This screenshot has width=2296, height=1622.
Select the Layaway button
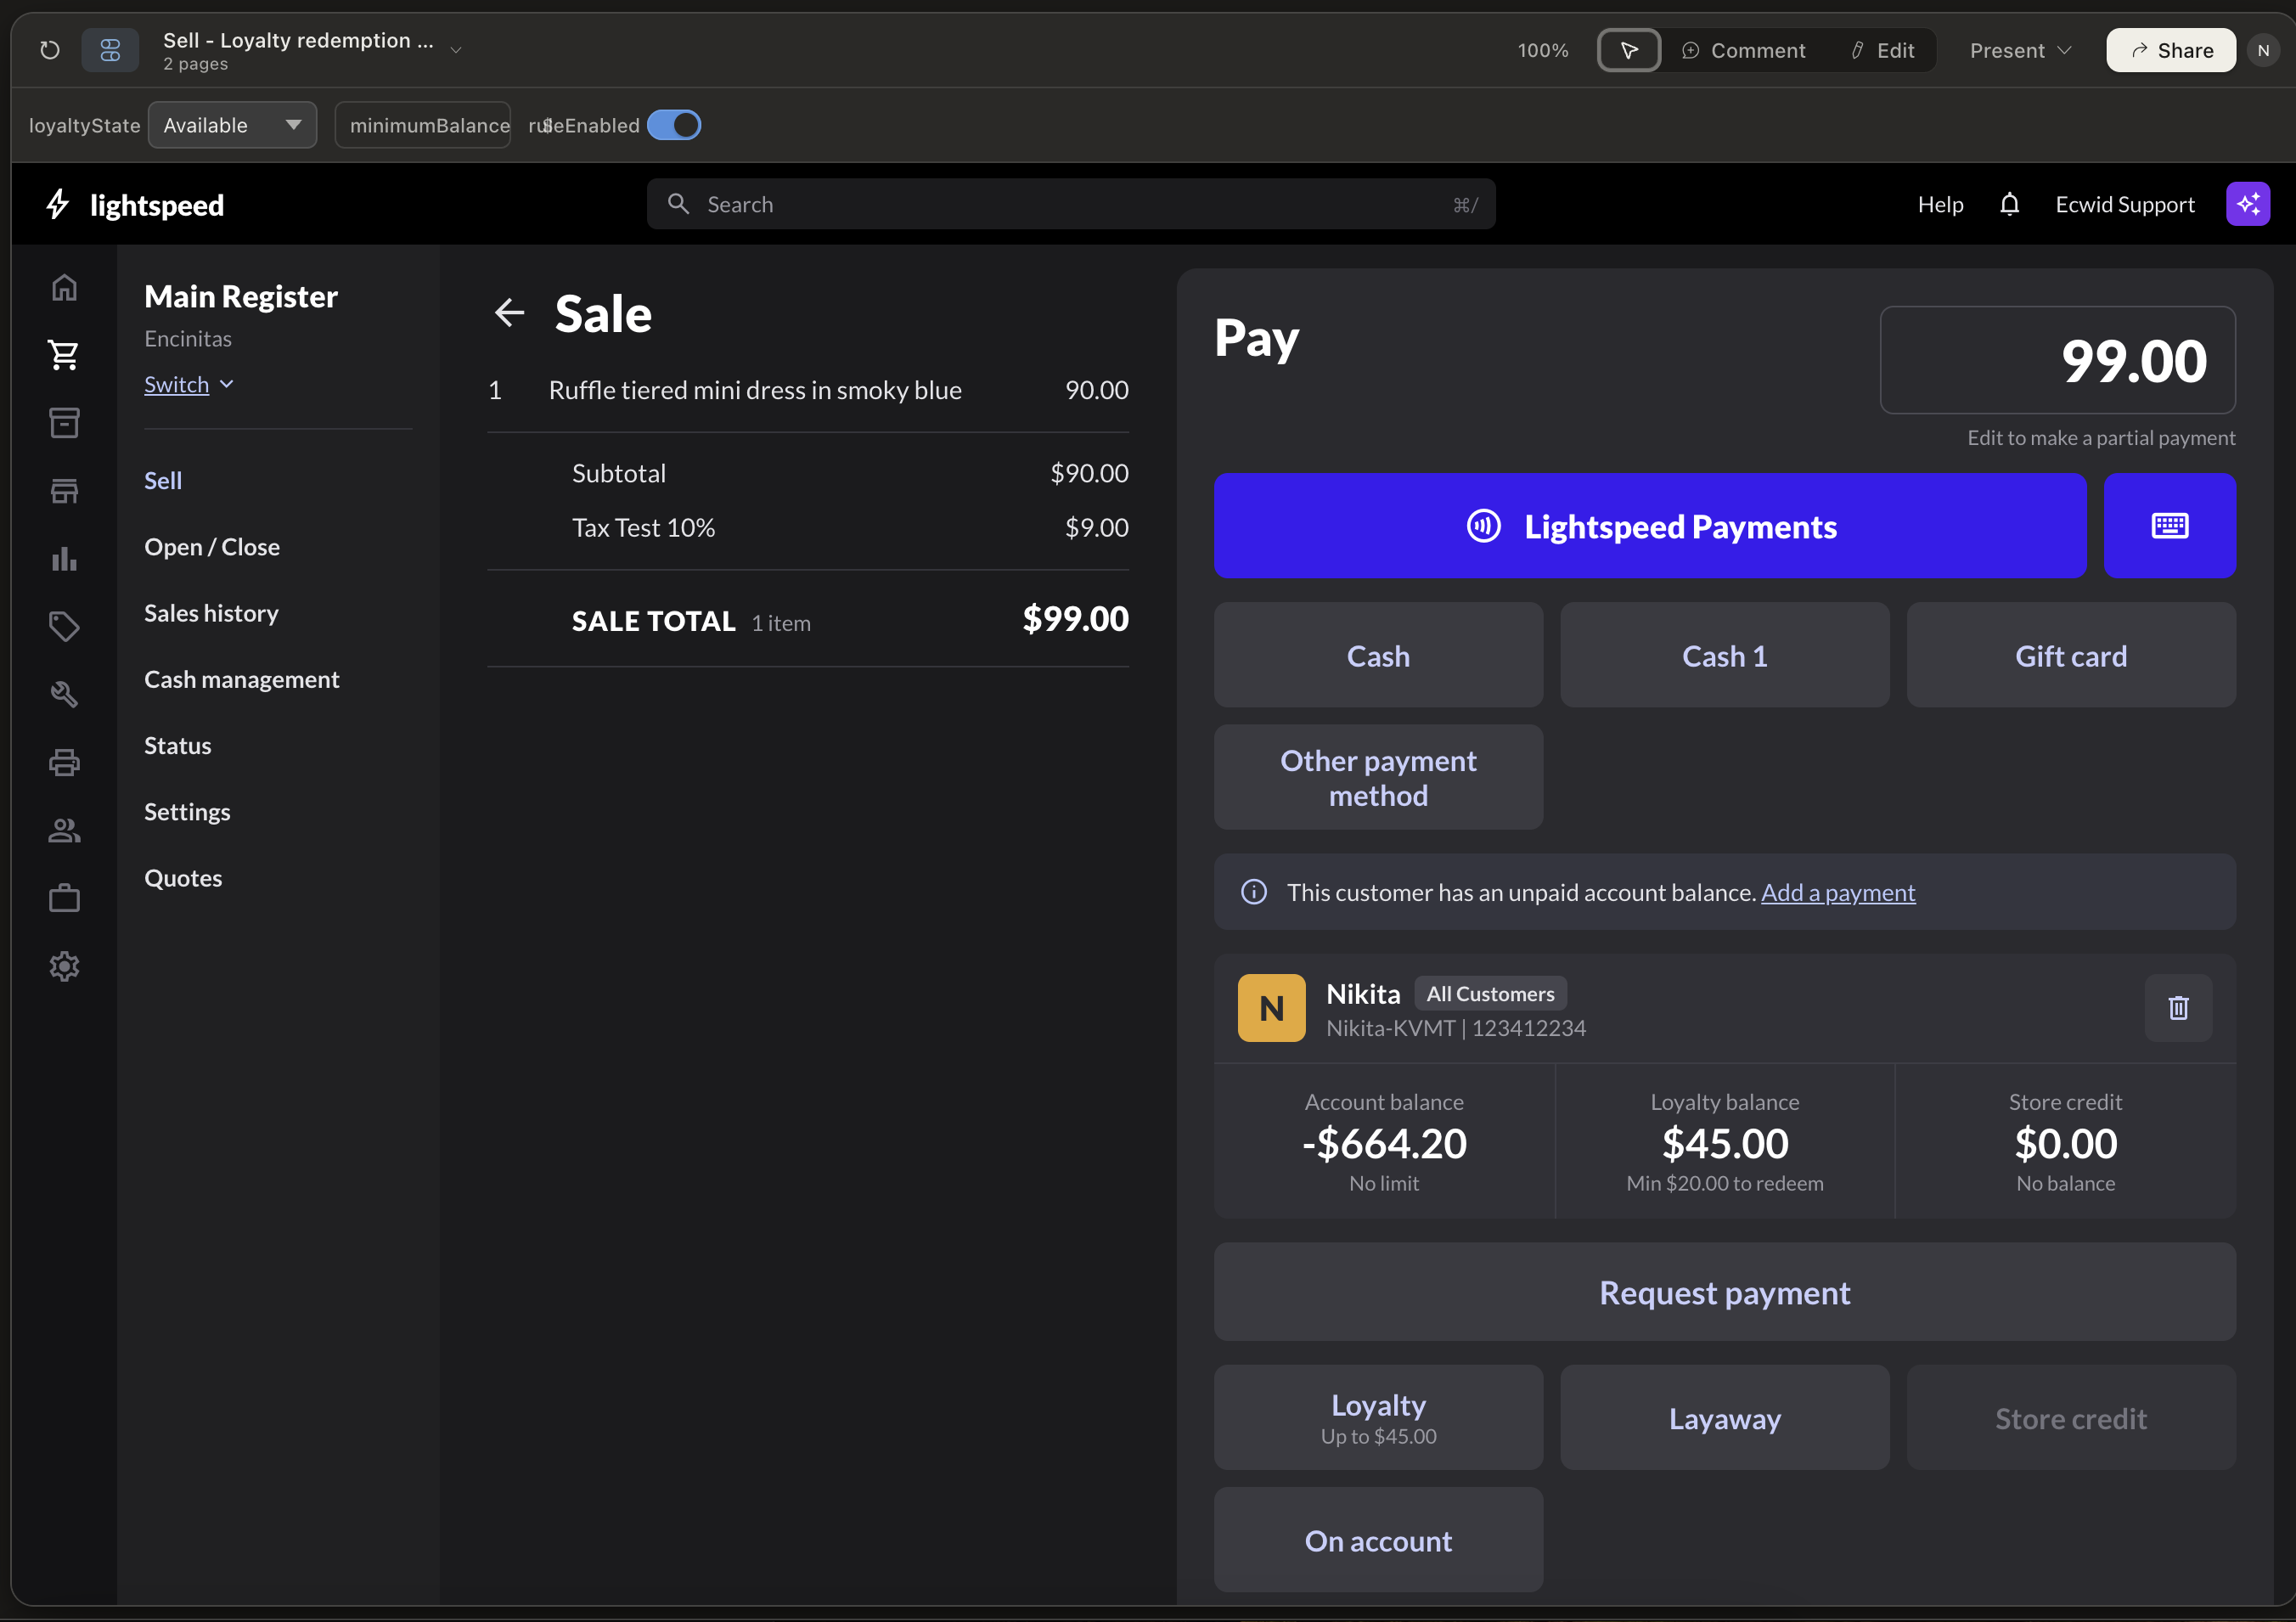point(1725,1417)
